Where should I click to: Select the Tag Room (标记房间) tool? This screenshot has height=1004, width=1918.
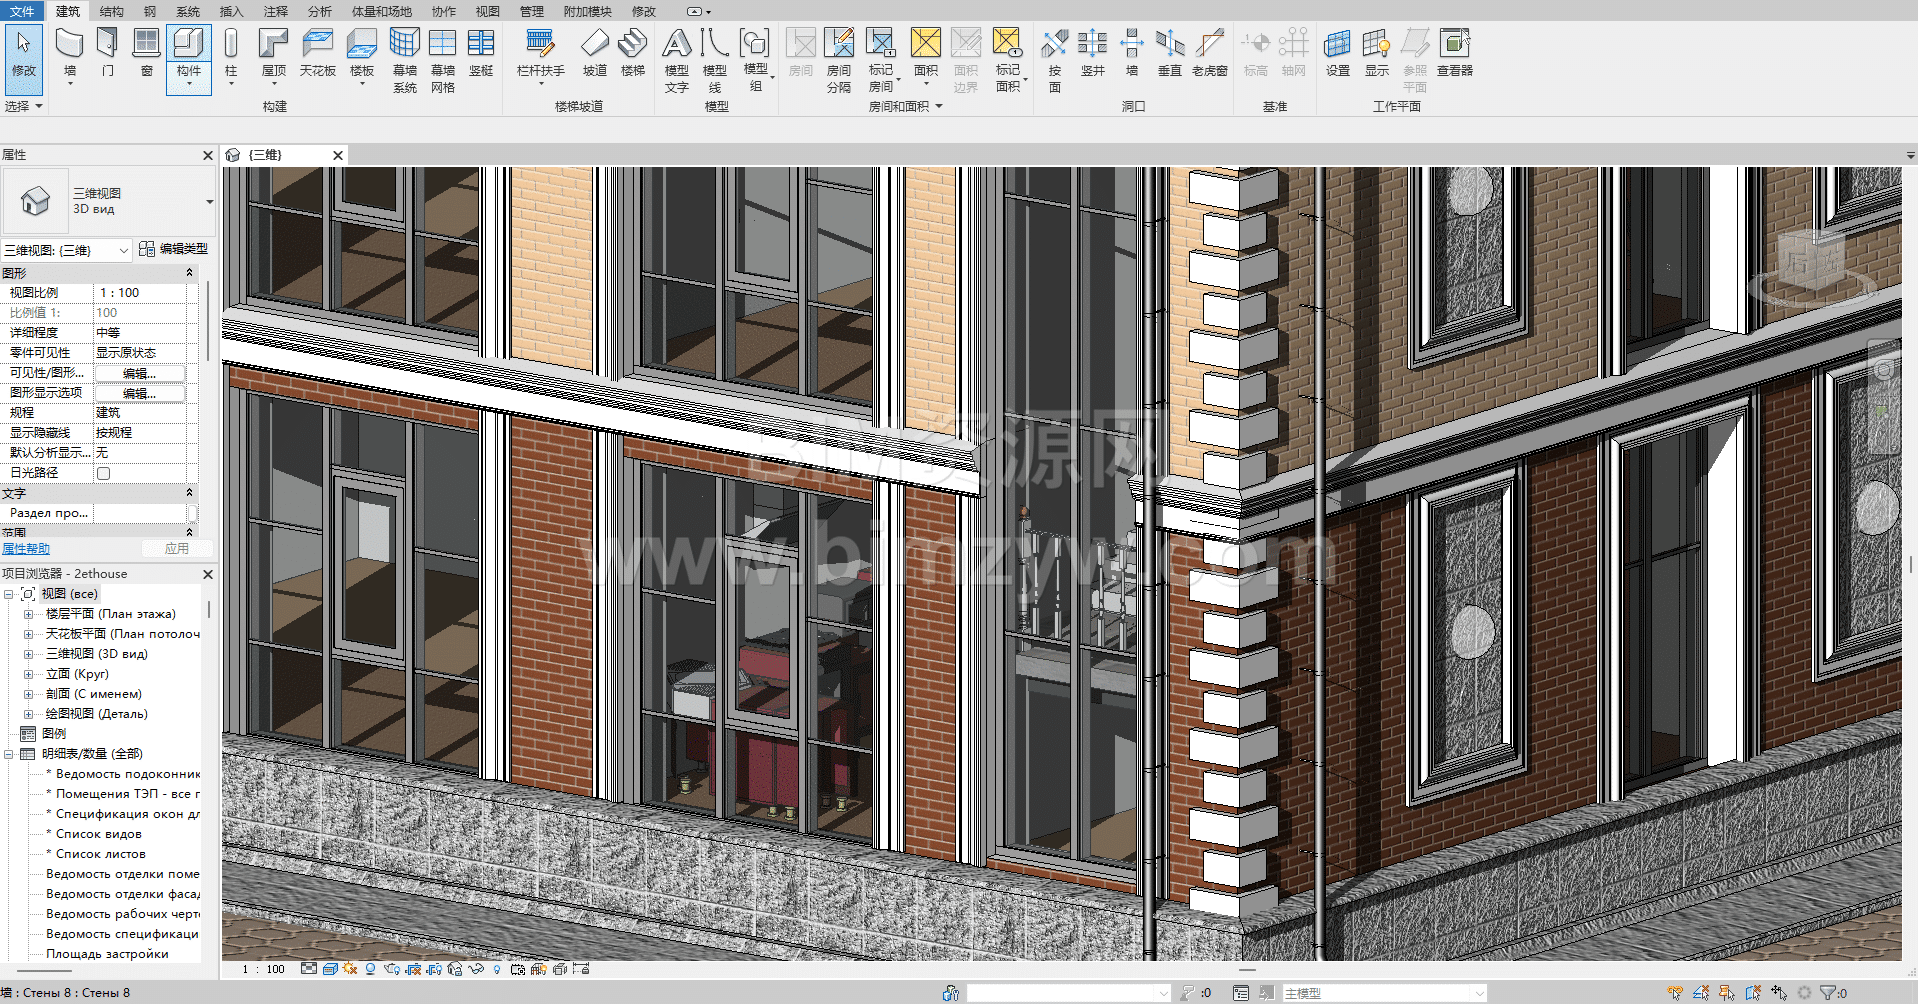click(881, 60)
